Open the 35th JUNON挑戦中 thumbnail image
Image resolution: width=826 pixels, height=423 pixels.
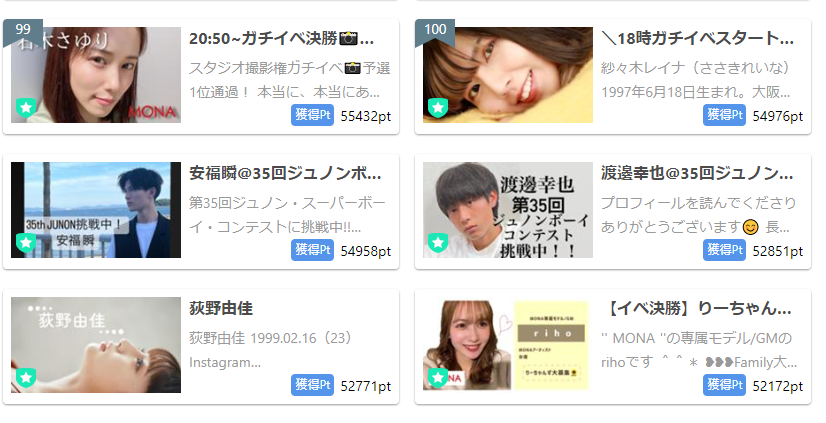96,210
